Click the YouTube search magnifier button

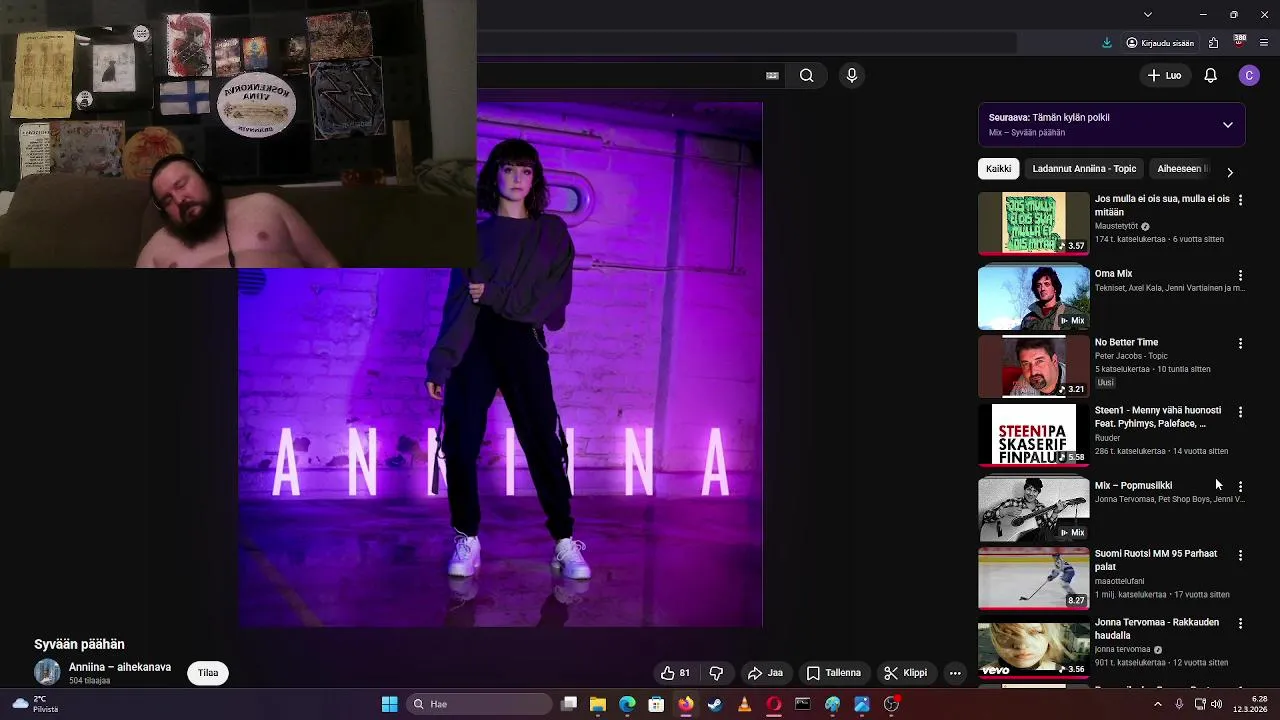806,75
